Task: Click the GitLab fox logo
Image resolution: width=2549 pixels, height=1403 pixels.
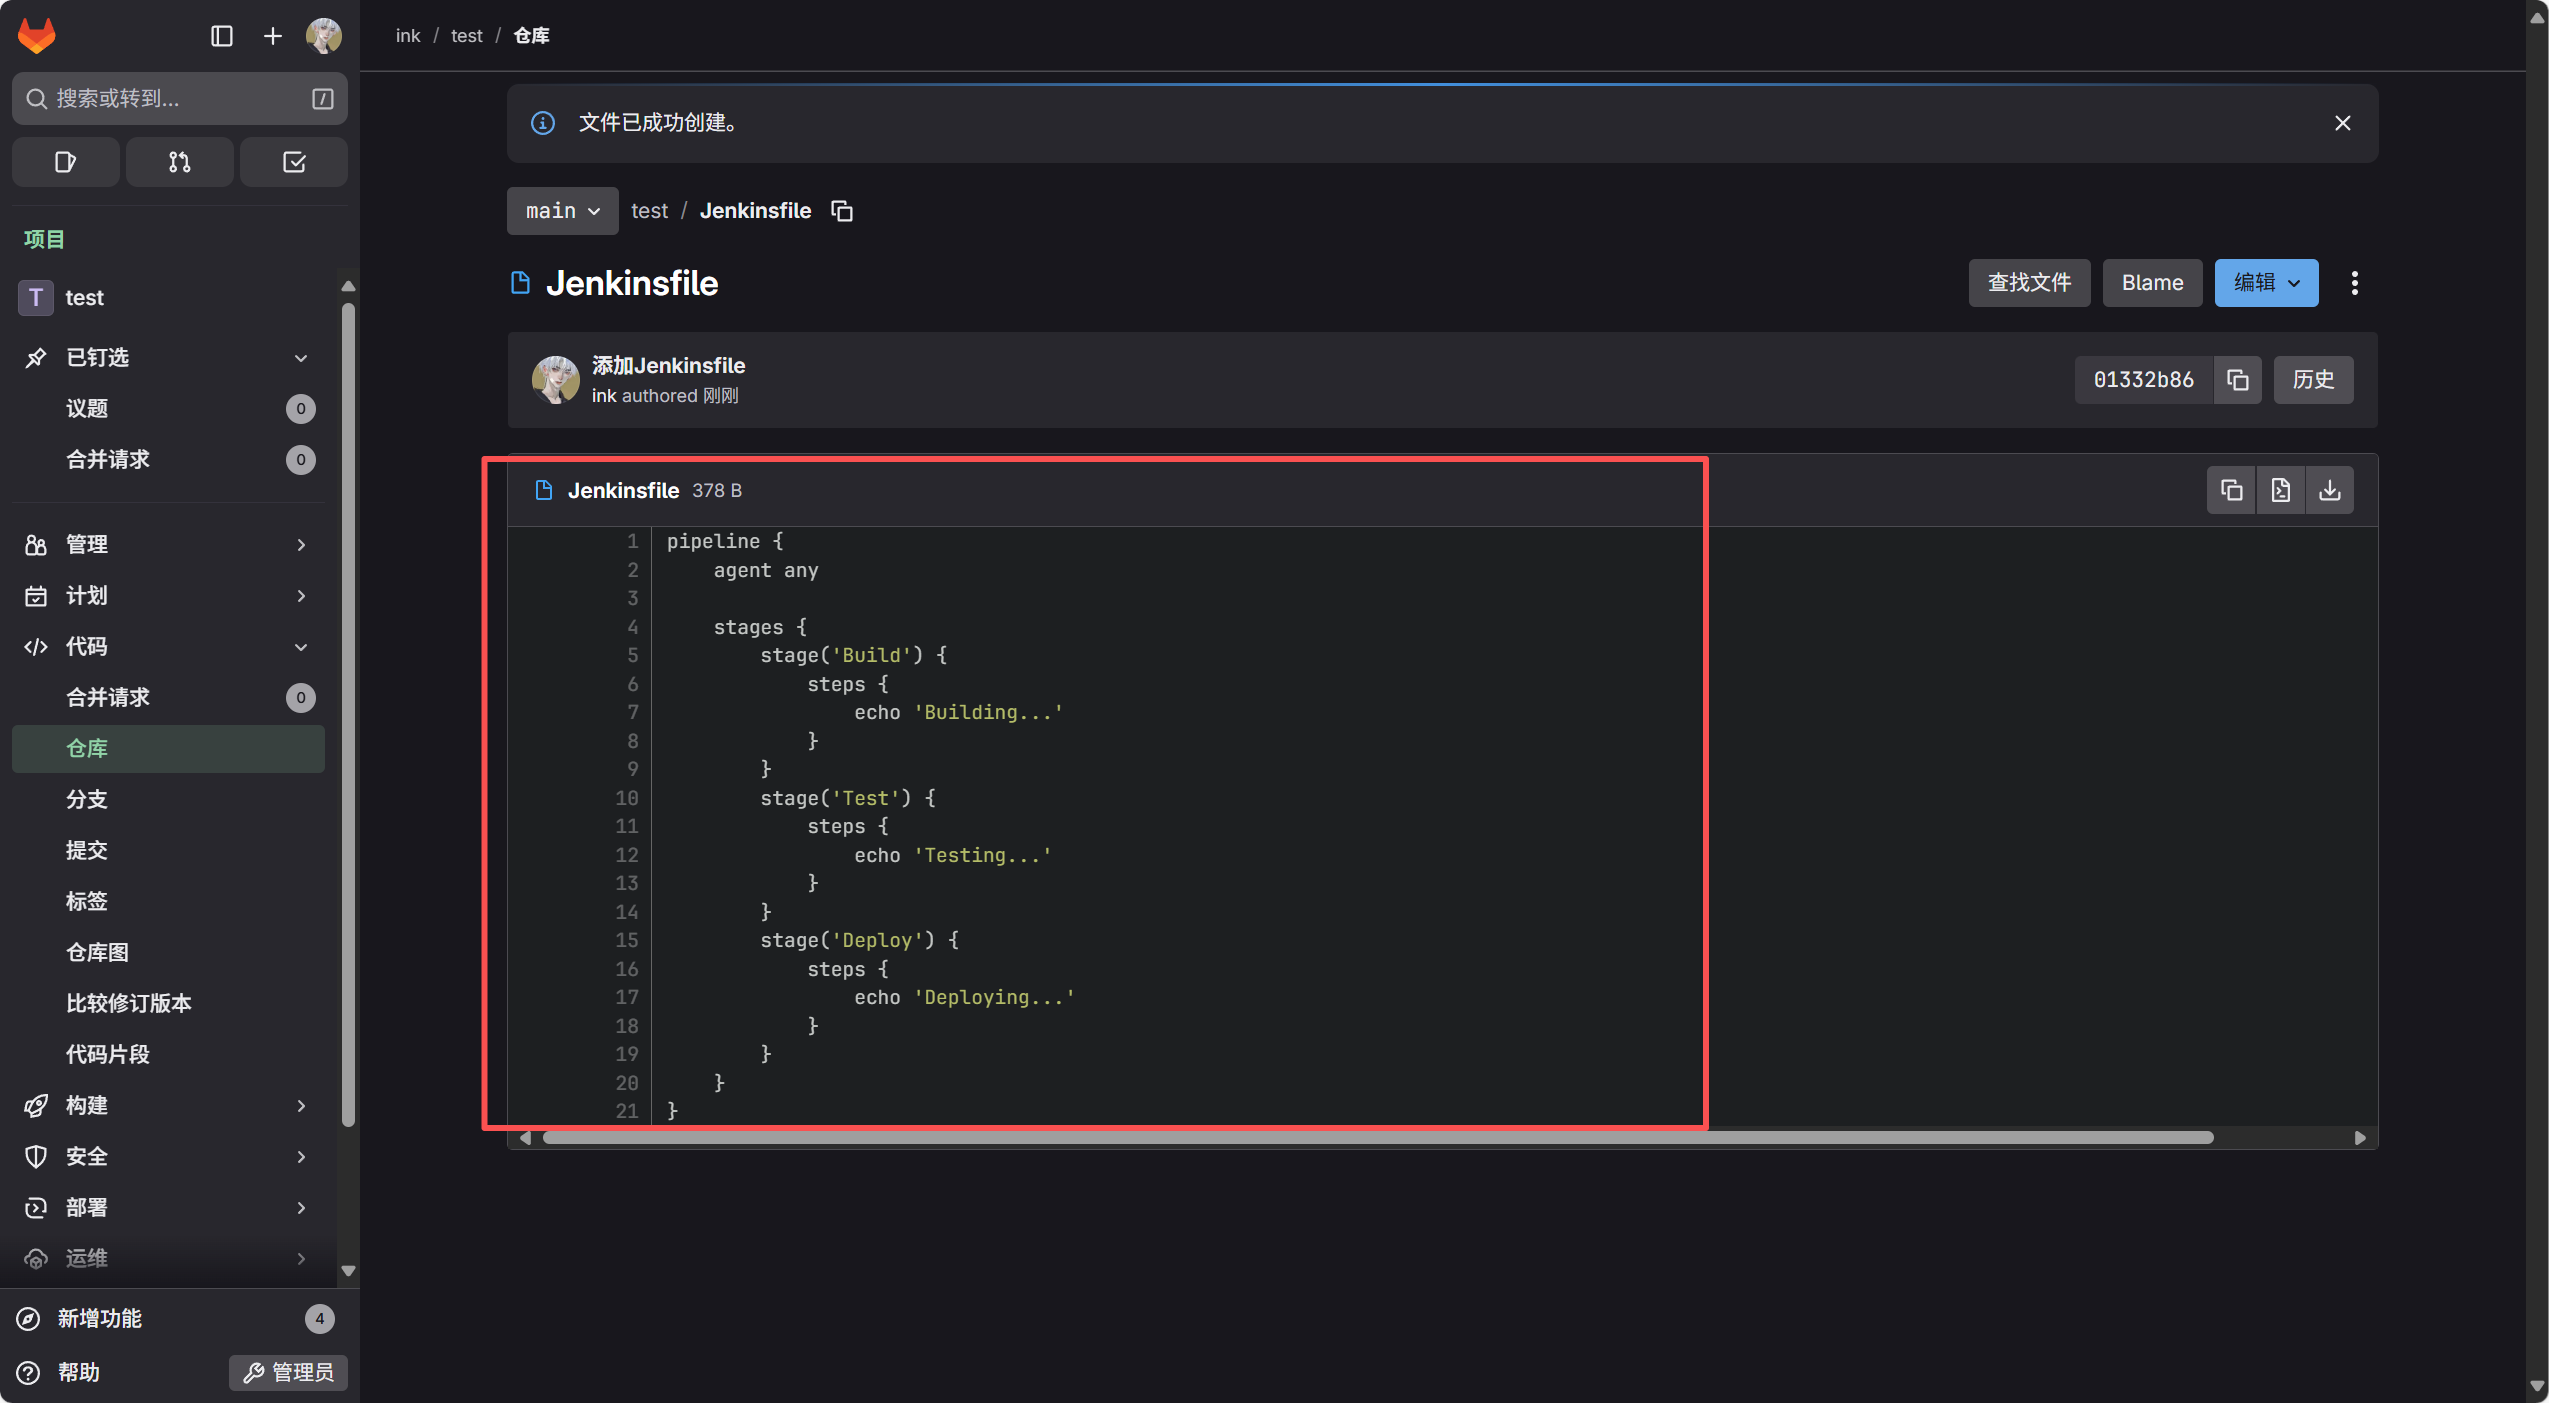Action: (37, 36)
